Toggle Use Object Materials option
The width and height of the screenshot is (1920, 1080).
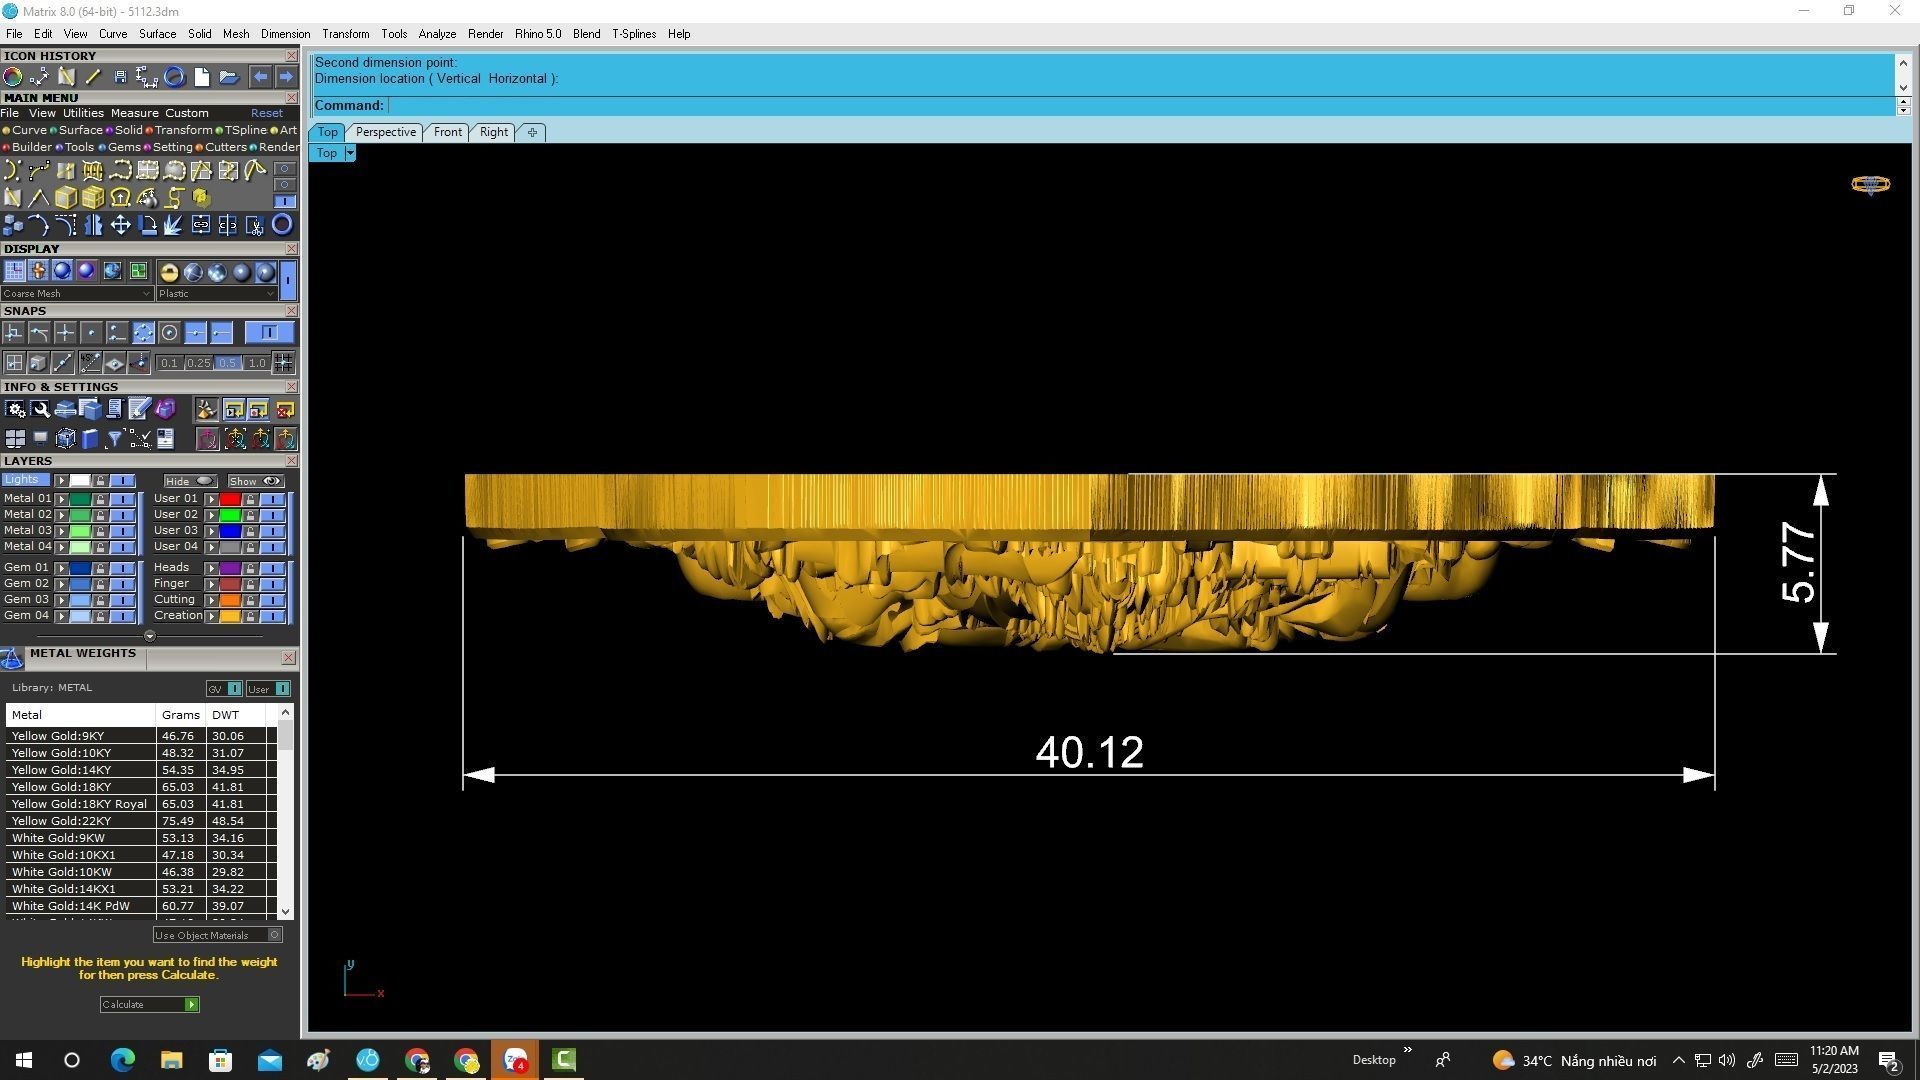[275, 935]
